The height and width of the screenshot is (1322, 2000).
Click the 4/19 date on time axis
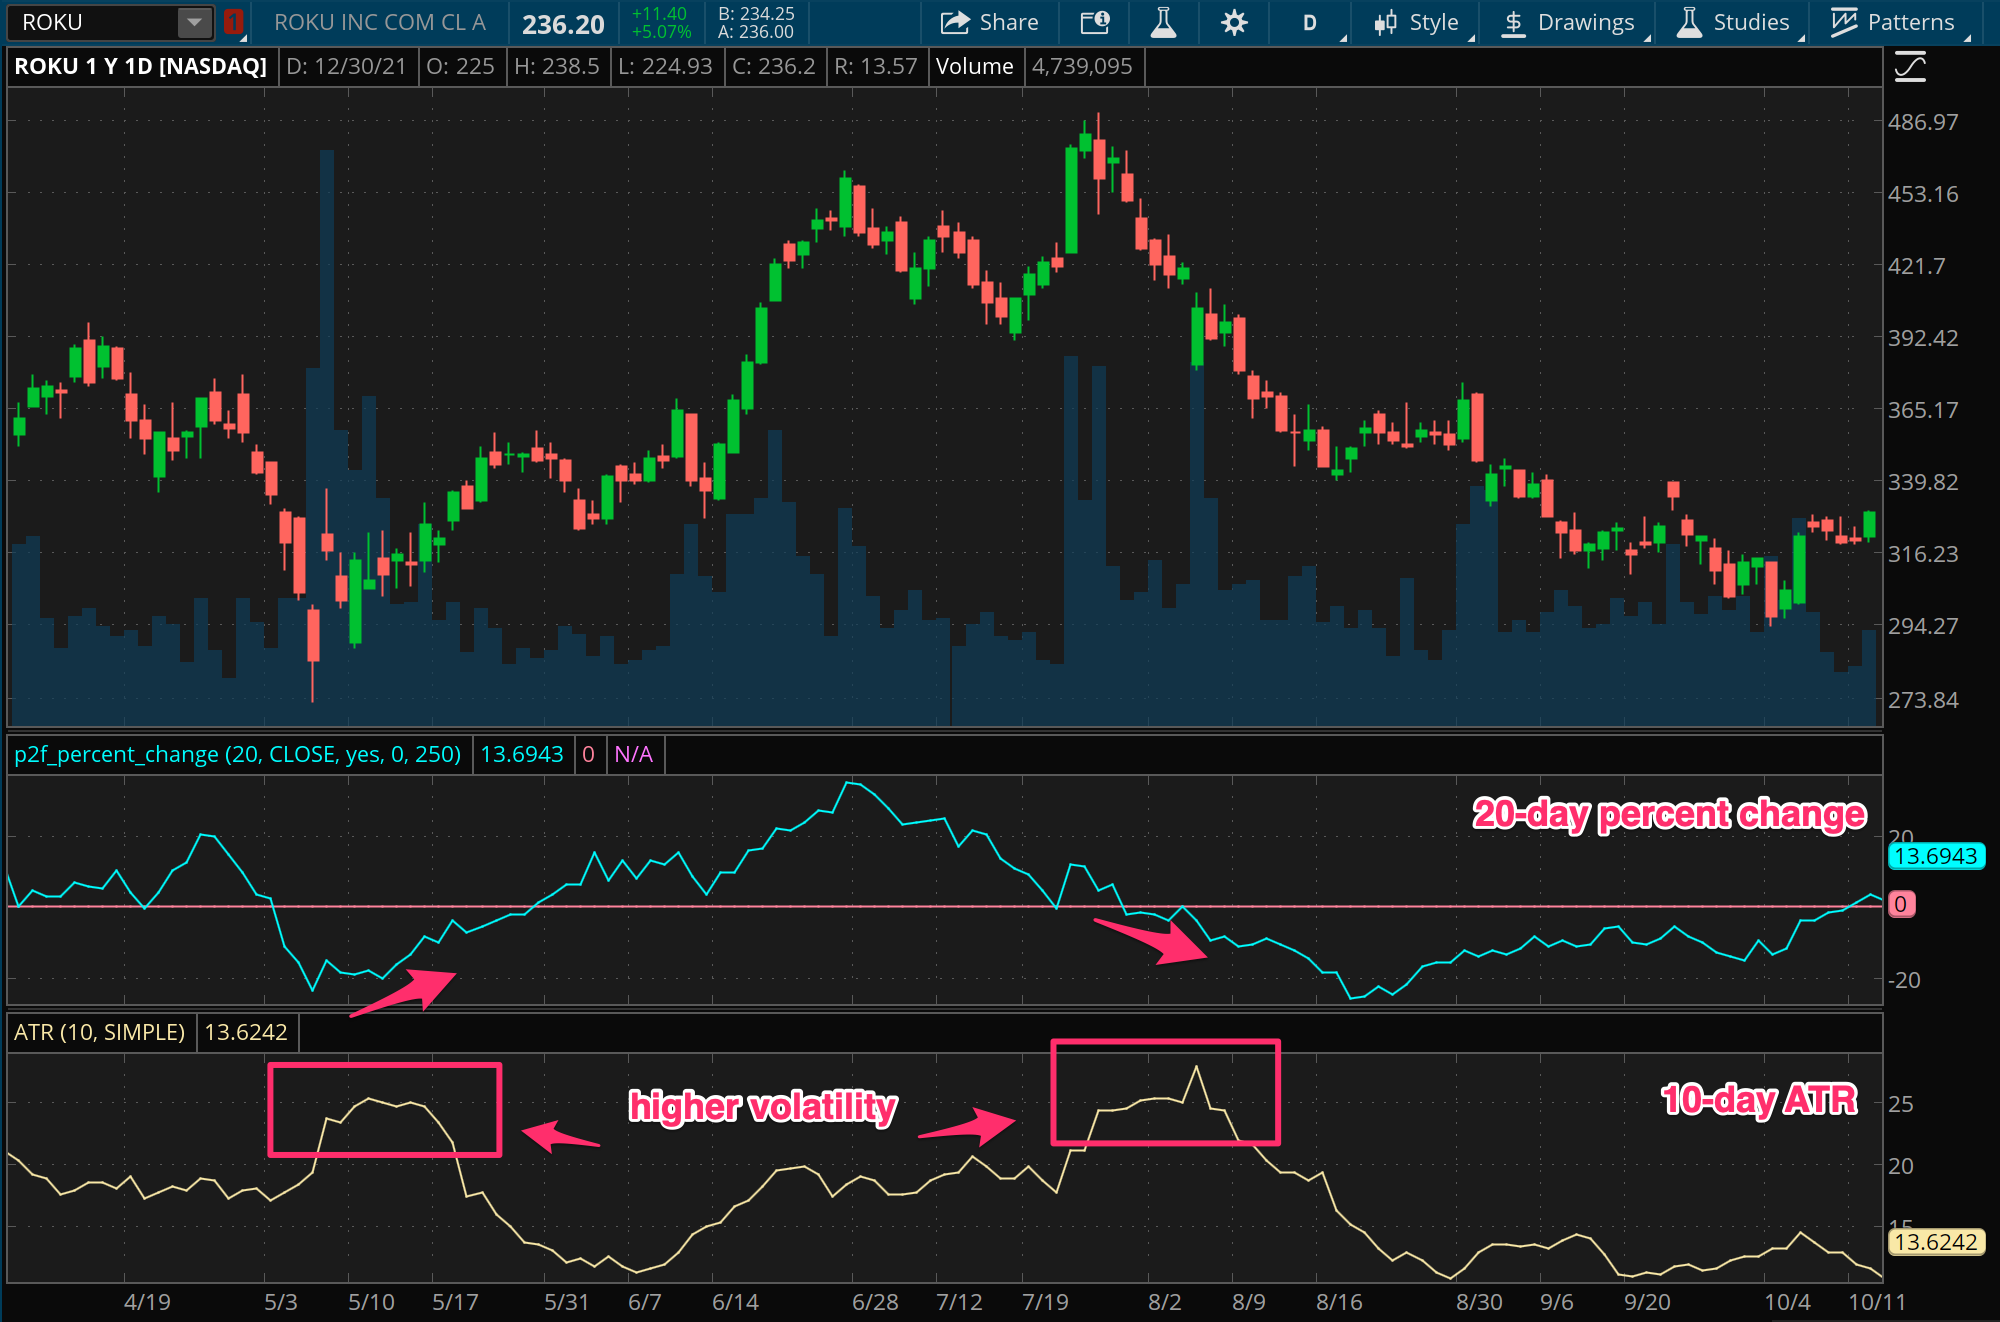147,1302
